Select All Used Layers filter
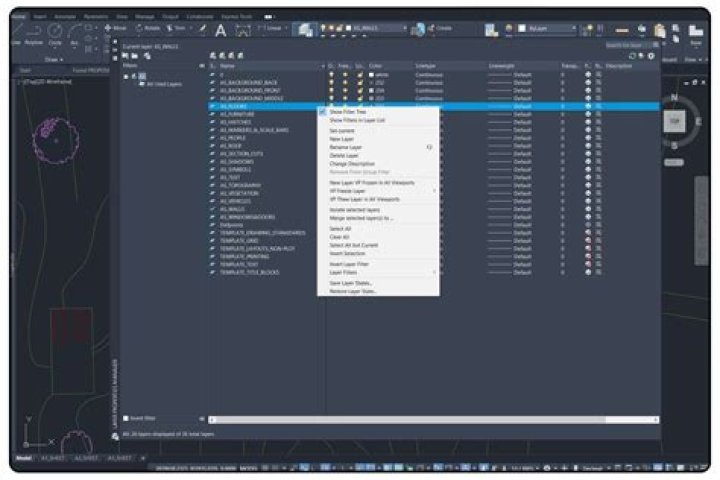 pyautogui.click(x=161, y=84)
